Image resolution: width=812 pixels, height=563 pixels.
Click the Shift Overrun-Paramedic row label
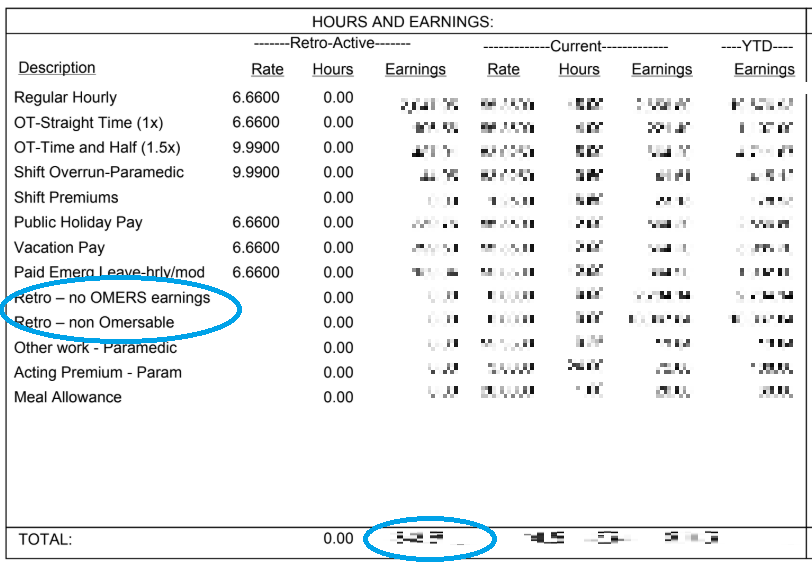tap(99, 172)
